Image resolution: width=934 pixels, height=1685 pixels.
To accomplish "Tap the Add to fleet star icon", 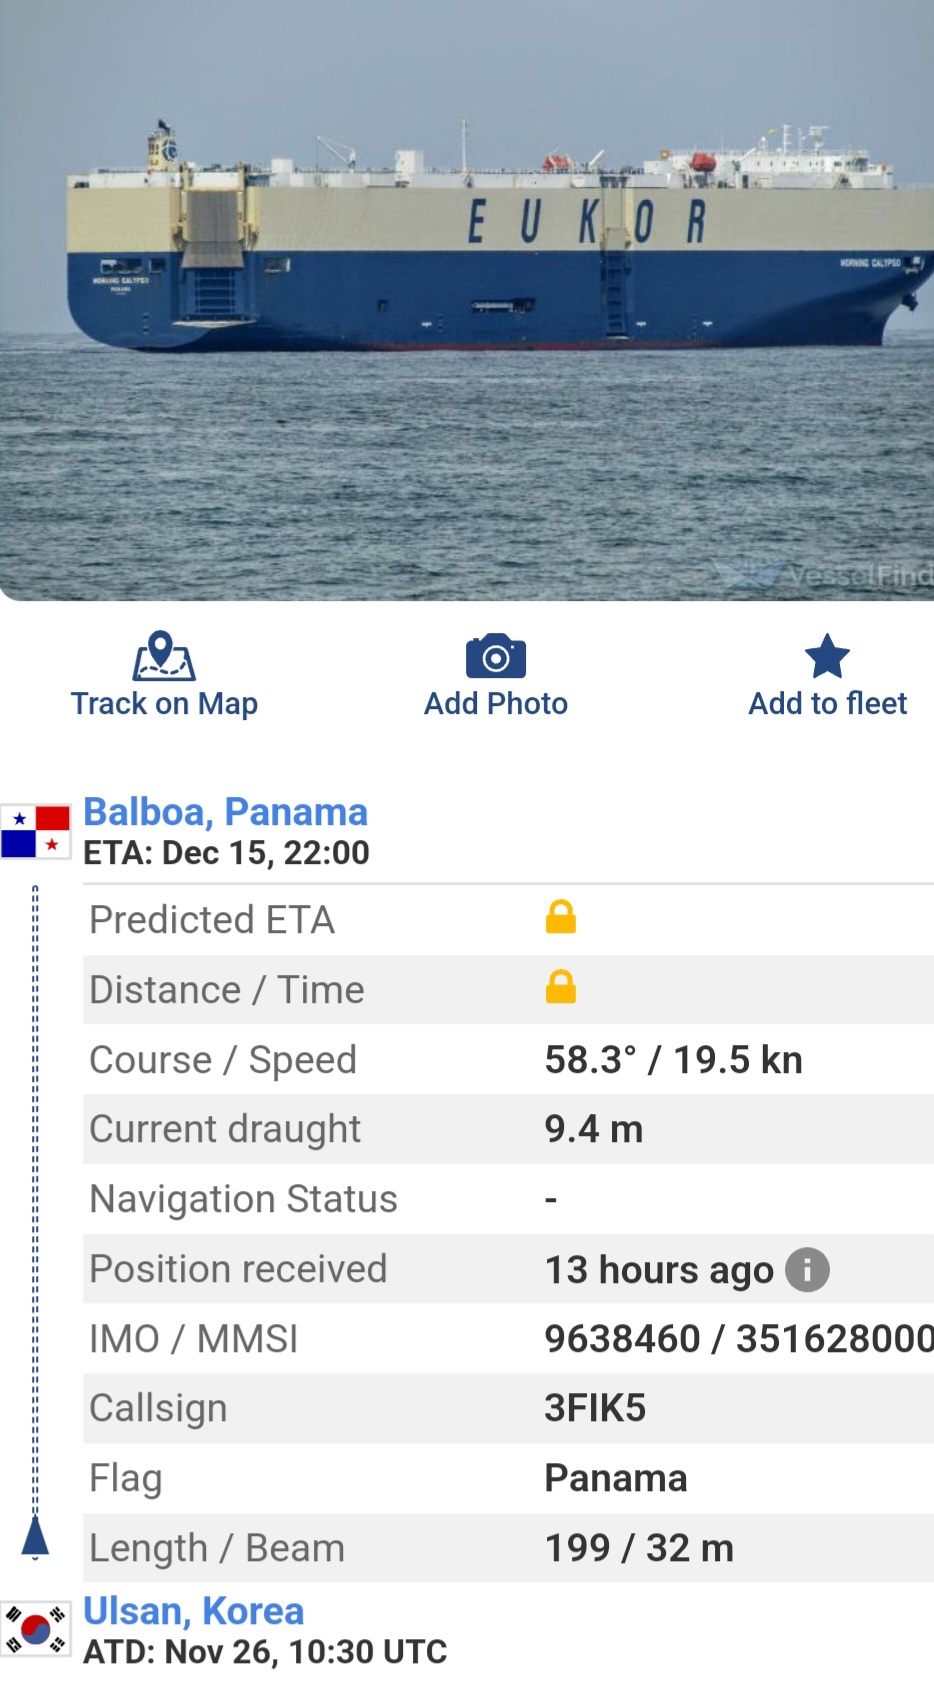I will 827,656.
